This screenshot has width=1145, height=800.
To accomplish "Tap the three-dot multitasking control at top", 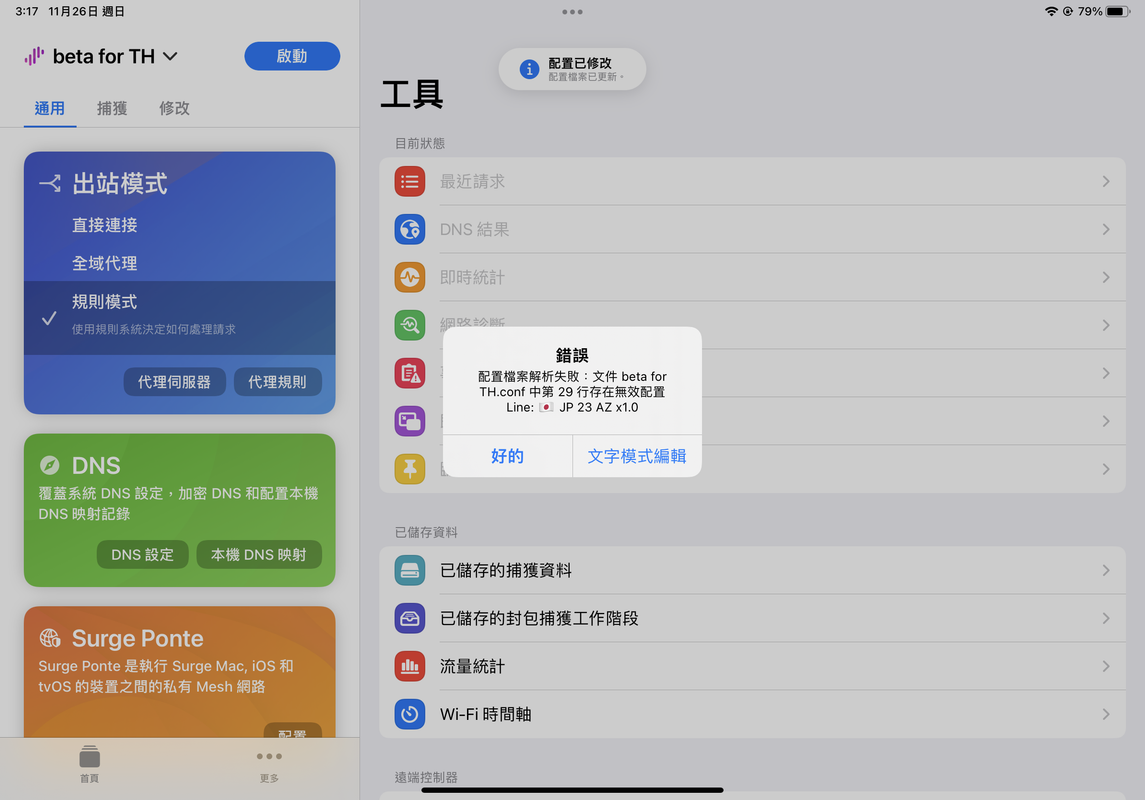I will pyautogui.click(x=572, y=12).
